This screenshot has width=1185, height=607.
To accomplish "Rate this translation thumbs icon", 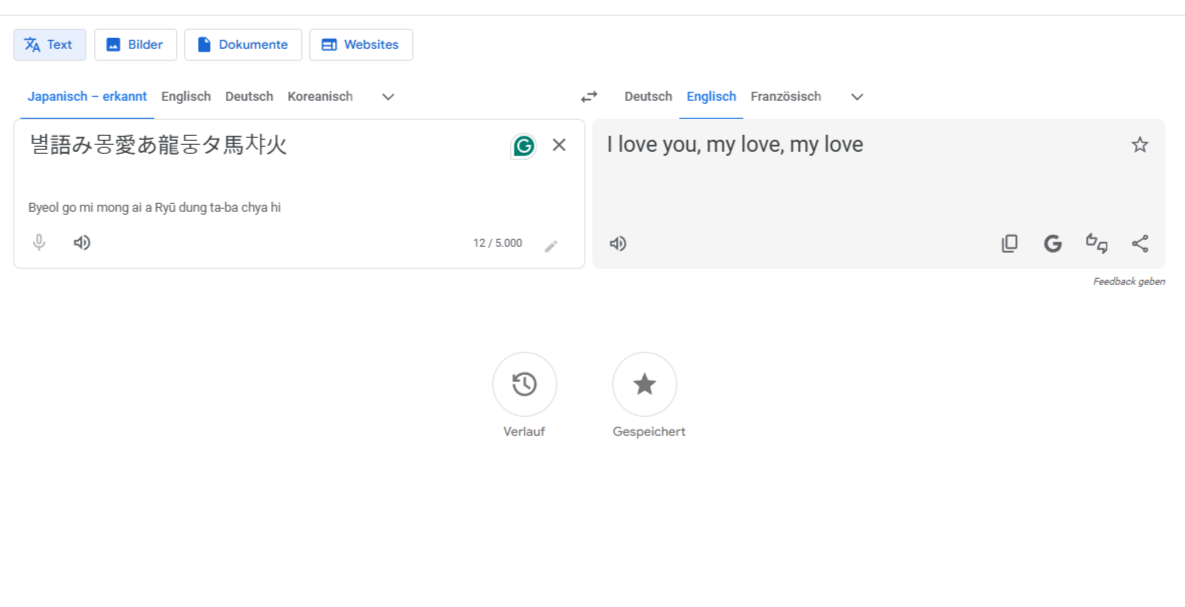I will 1097,243.
